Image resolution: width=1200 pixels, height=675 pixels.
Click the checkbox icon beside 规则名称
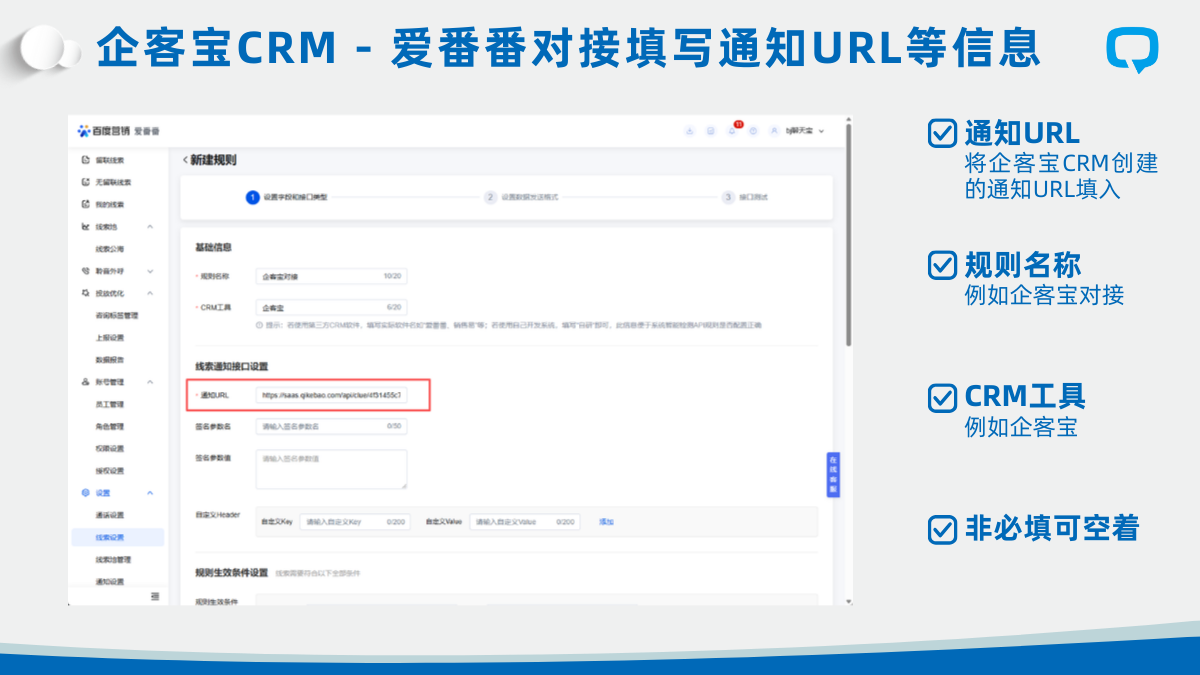(942, 265)
